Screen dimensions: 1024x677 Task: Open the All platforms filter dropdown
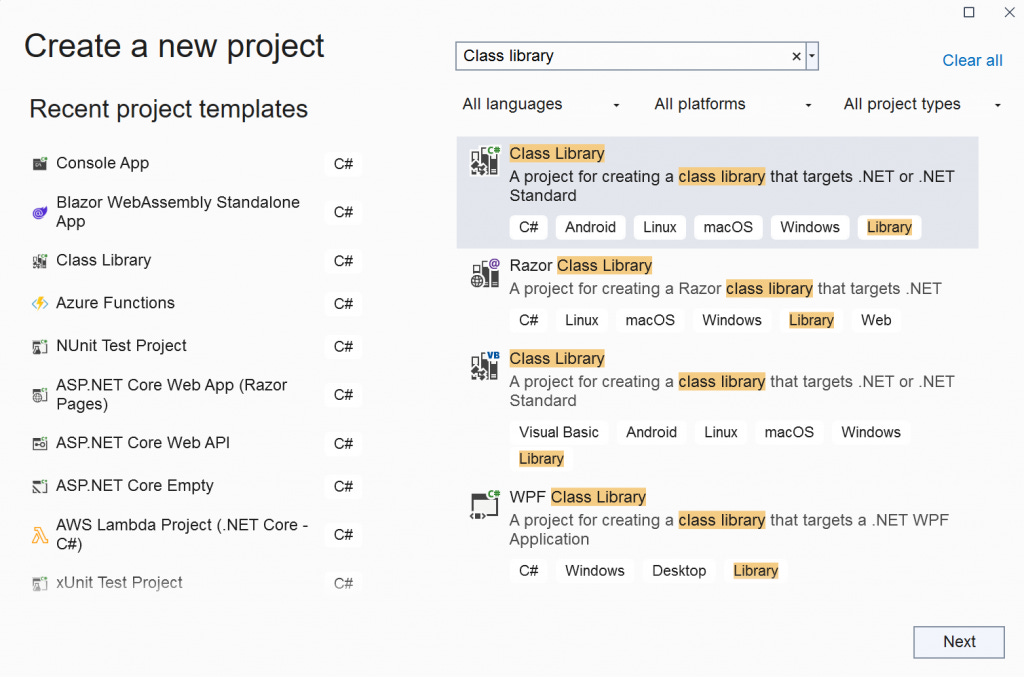click(733, 104)
